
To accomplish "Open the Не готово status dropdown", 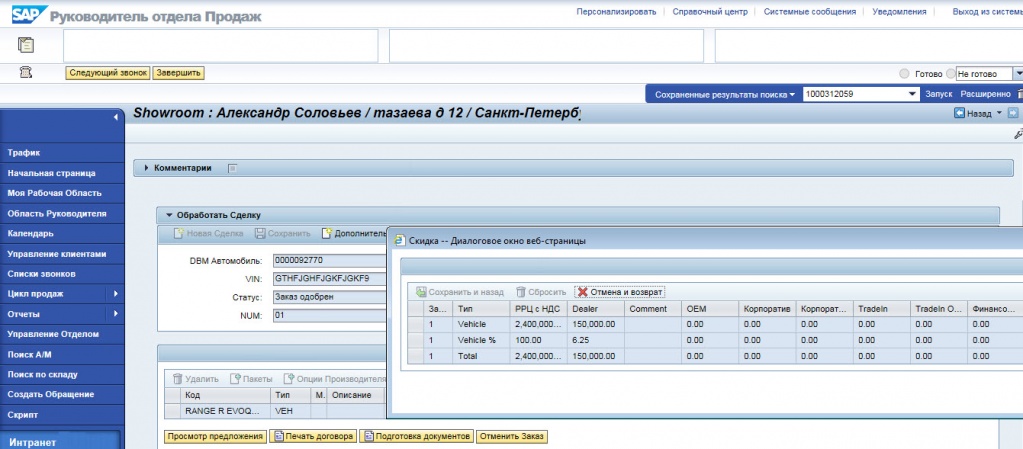I will pos(1018,74).
